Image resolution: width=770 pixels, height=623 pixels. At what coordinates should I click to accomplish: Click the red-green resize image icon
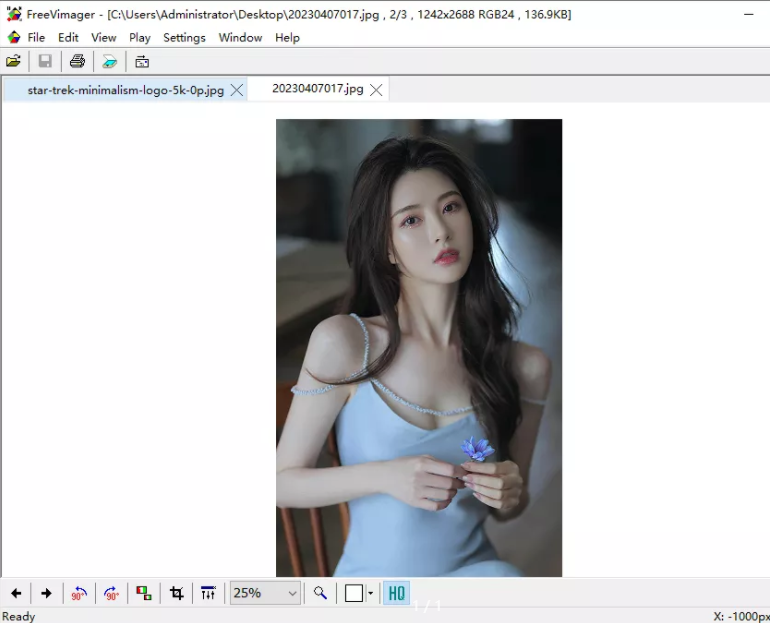pos(144,593)
